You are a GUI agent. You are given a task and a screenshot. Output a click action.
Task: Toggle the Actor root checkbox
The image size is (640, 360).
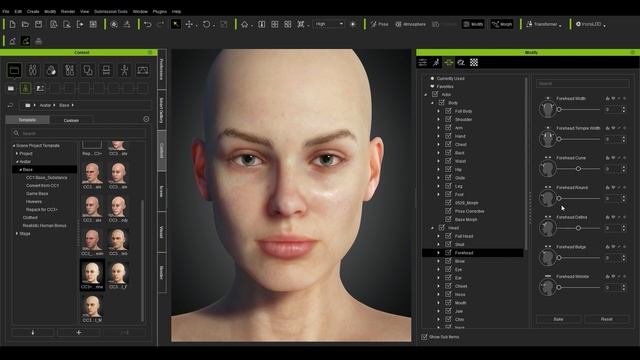[435, 94]
